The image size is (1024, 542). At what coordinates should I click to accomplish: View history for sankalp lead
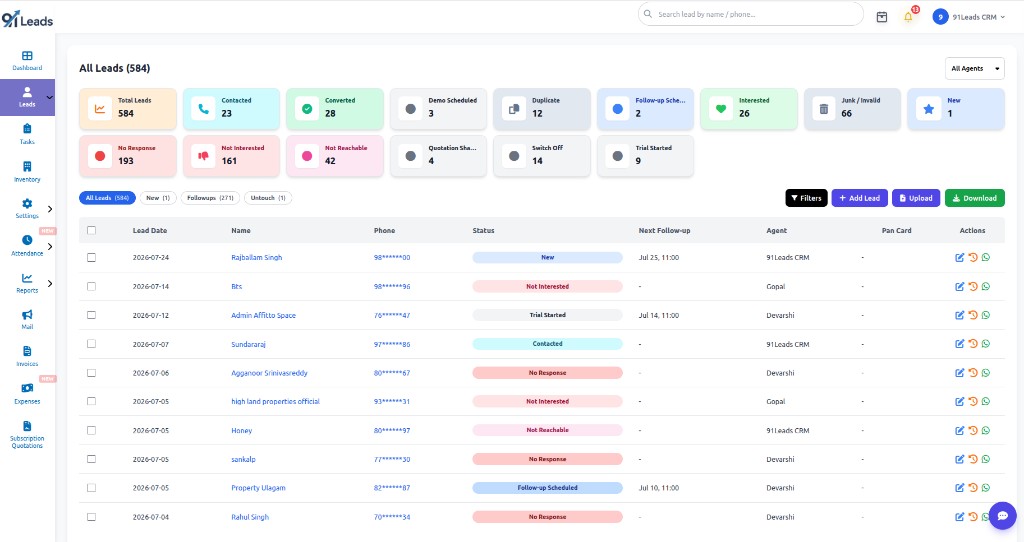click(972, 459)
